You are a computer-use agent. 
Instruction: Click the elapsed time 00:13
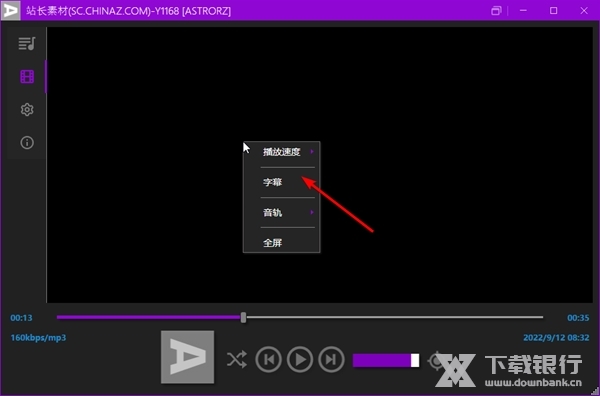(x=21, y=318)
